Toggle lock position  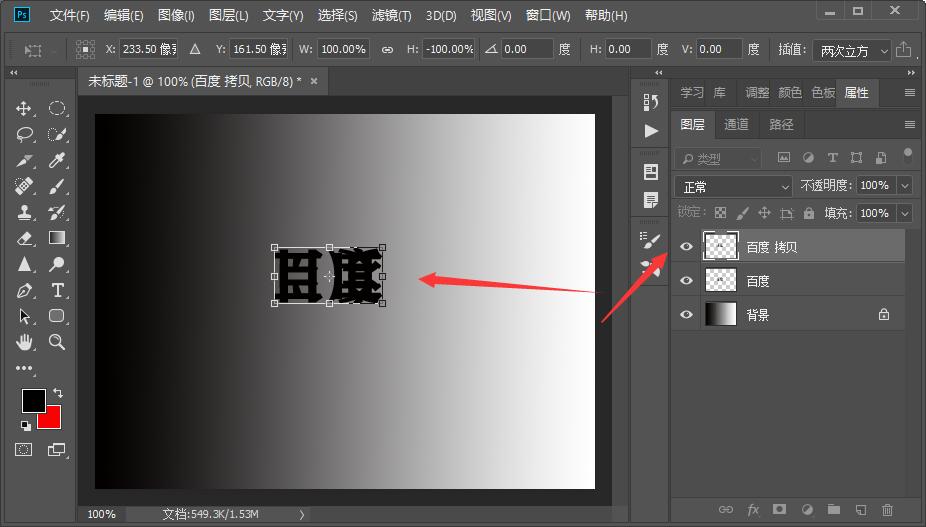[764, 213]
